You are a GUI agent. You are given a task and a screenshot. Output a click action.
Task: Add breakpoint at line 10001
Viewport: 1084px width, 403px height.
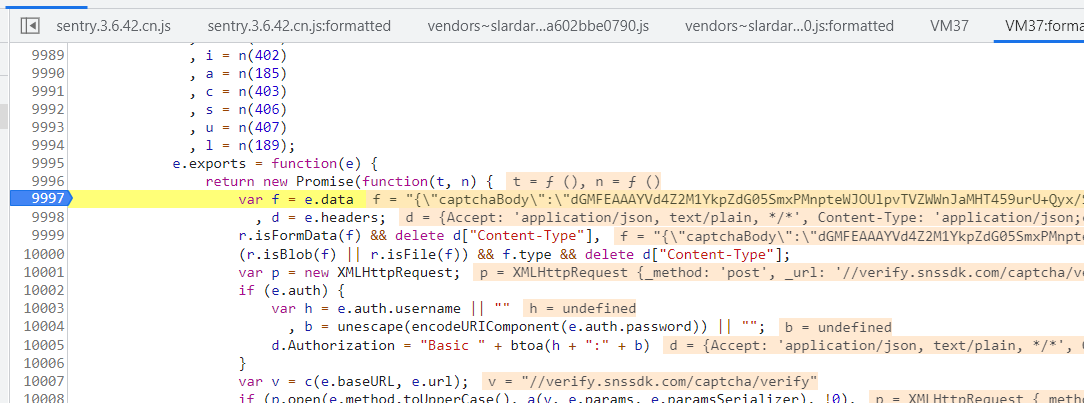pos(45,272)
